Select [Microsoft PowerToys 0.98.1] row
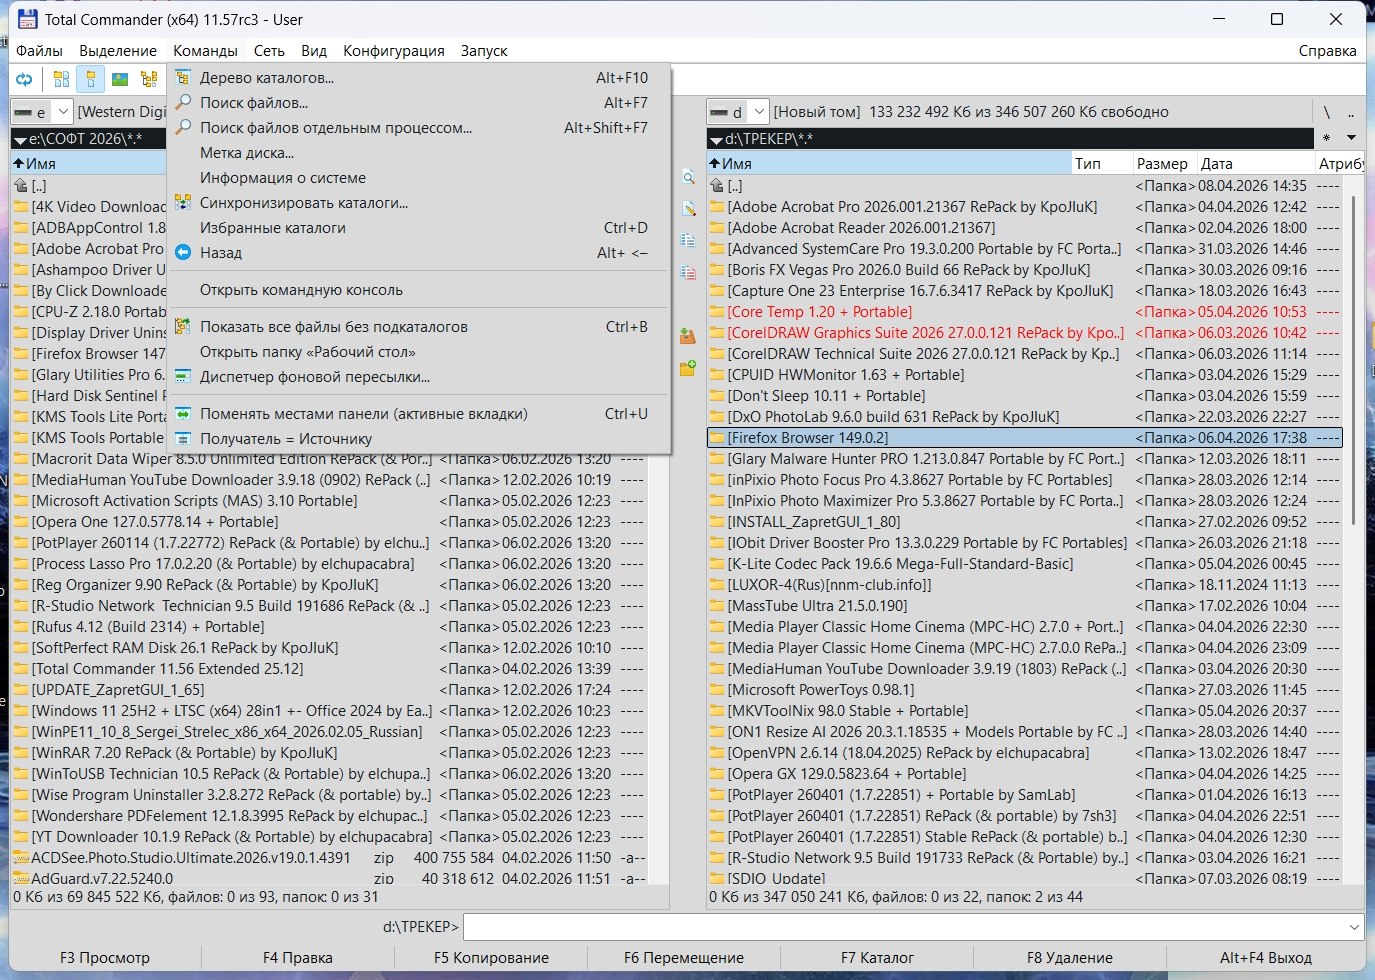Viewport: 1375px width, 980px height. coord(1025,690)
